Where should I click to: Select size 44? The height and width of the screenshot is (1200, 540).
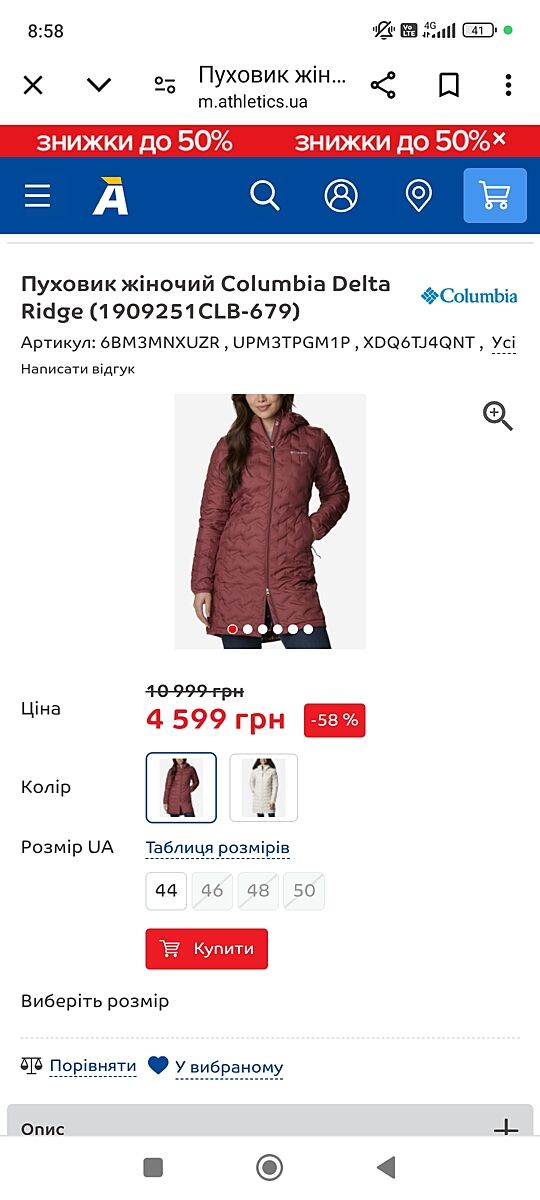coord(166,891)
